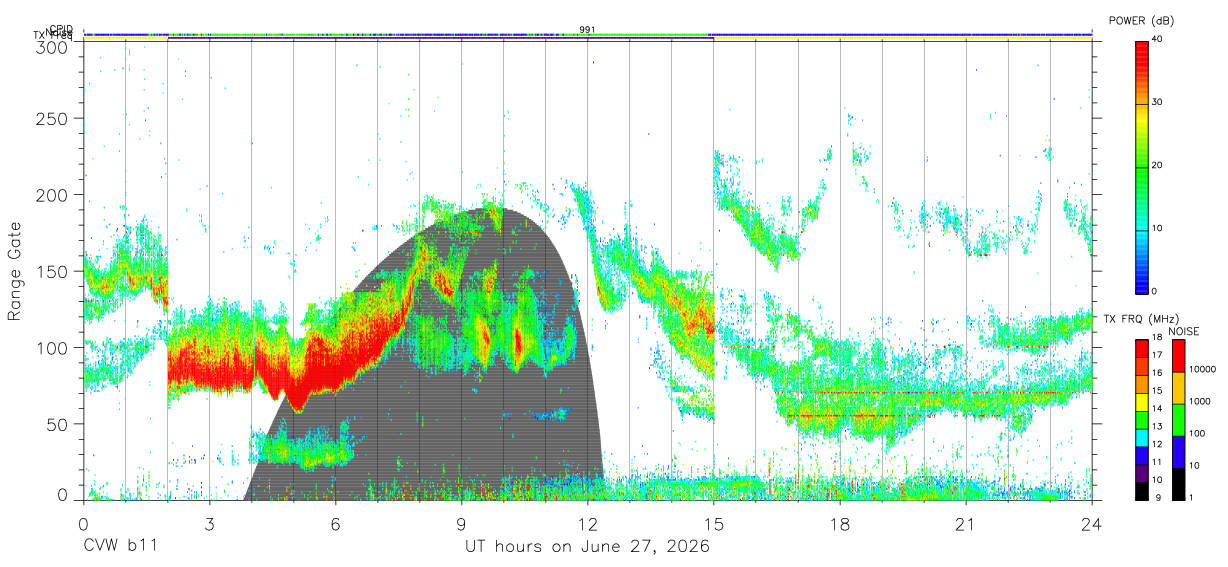This screenshot has height=567, width=1228.
Task: Click the '300' range gate tick label
Action: (52, 46)
